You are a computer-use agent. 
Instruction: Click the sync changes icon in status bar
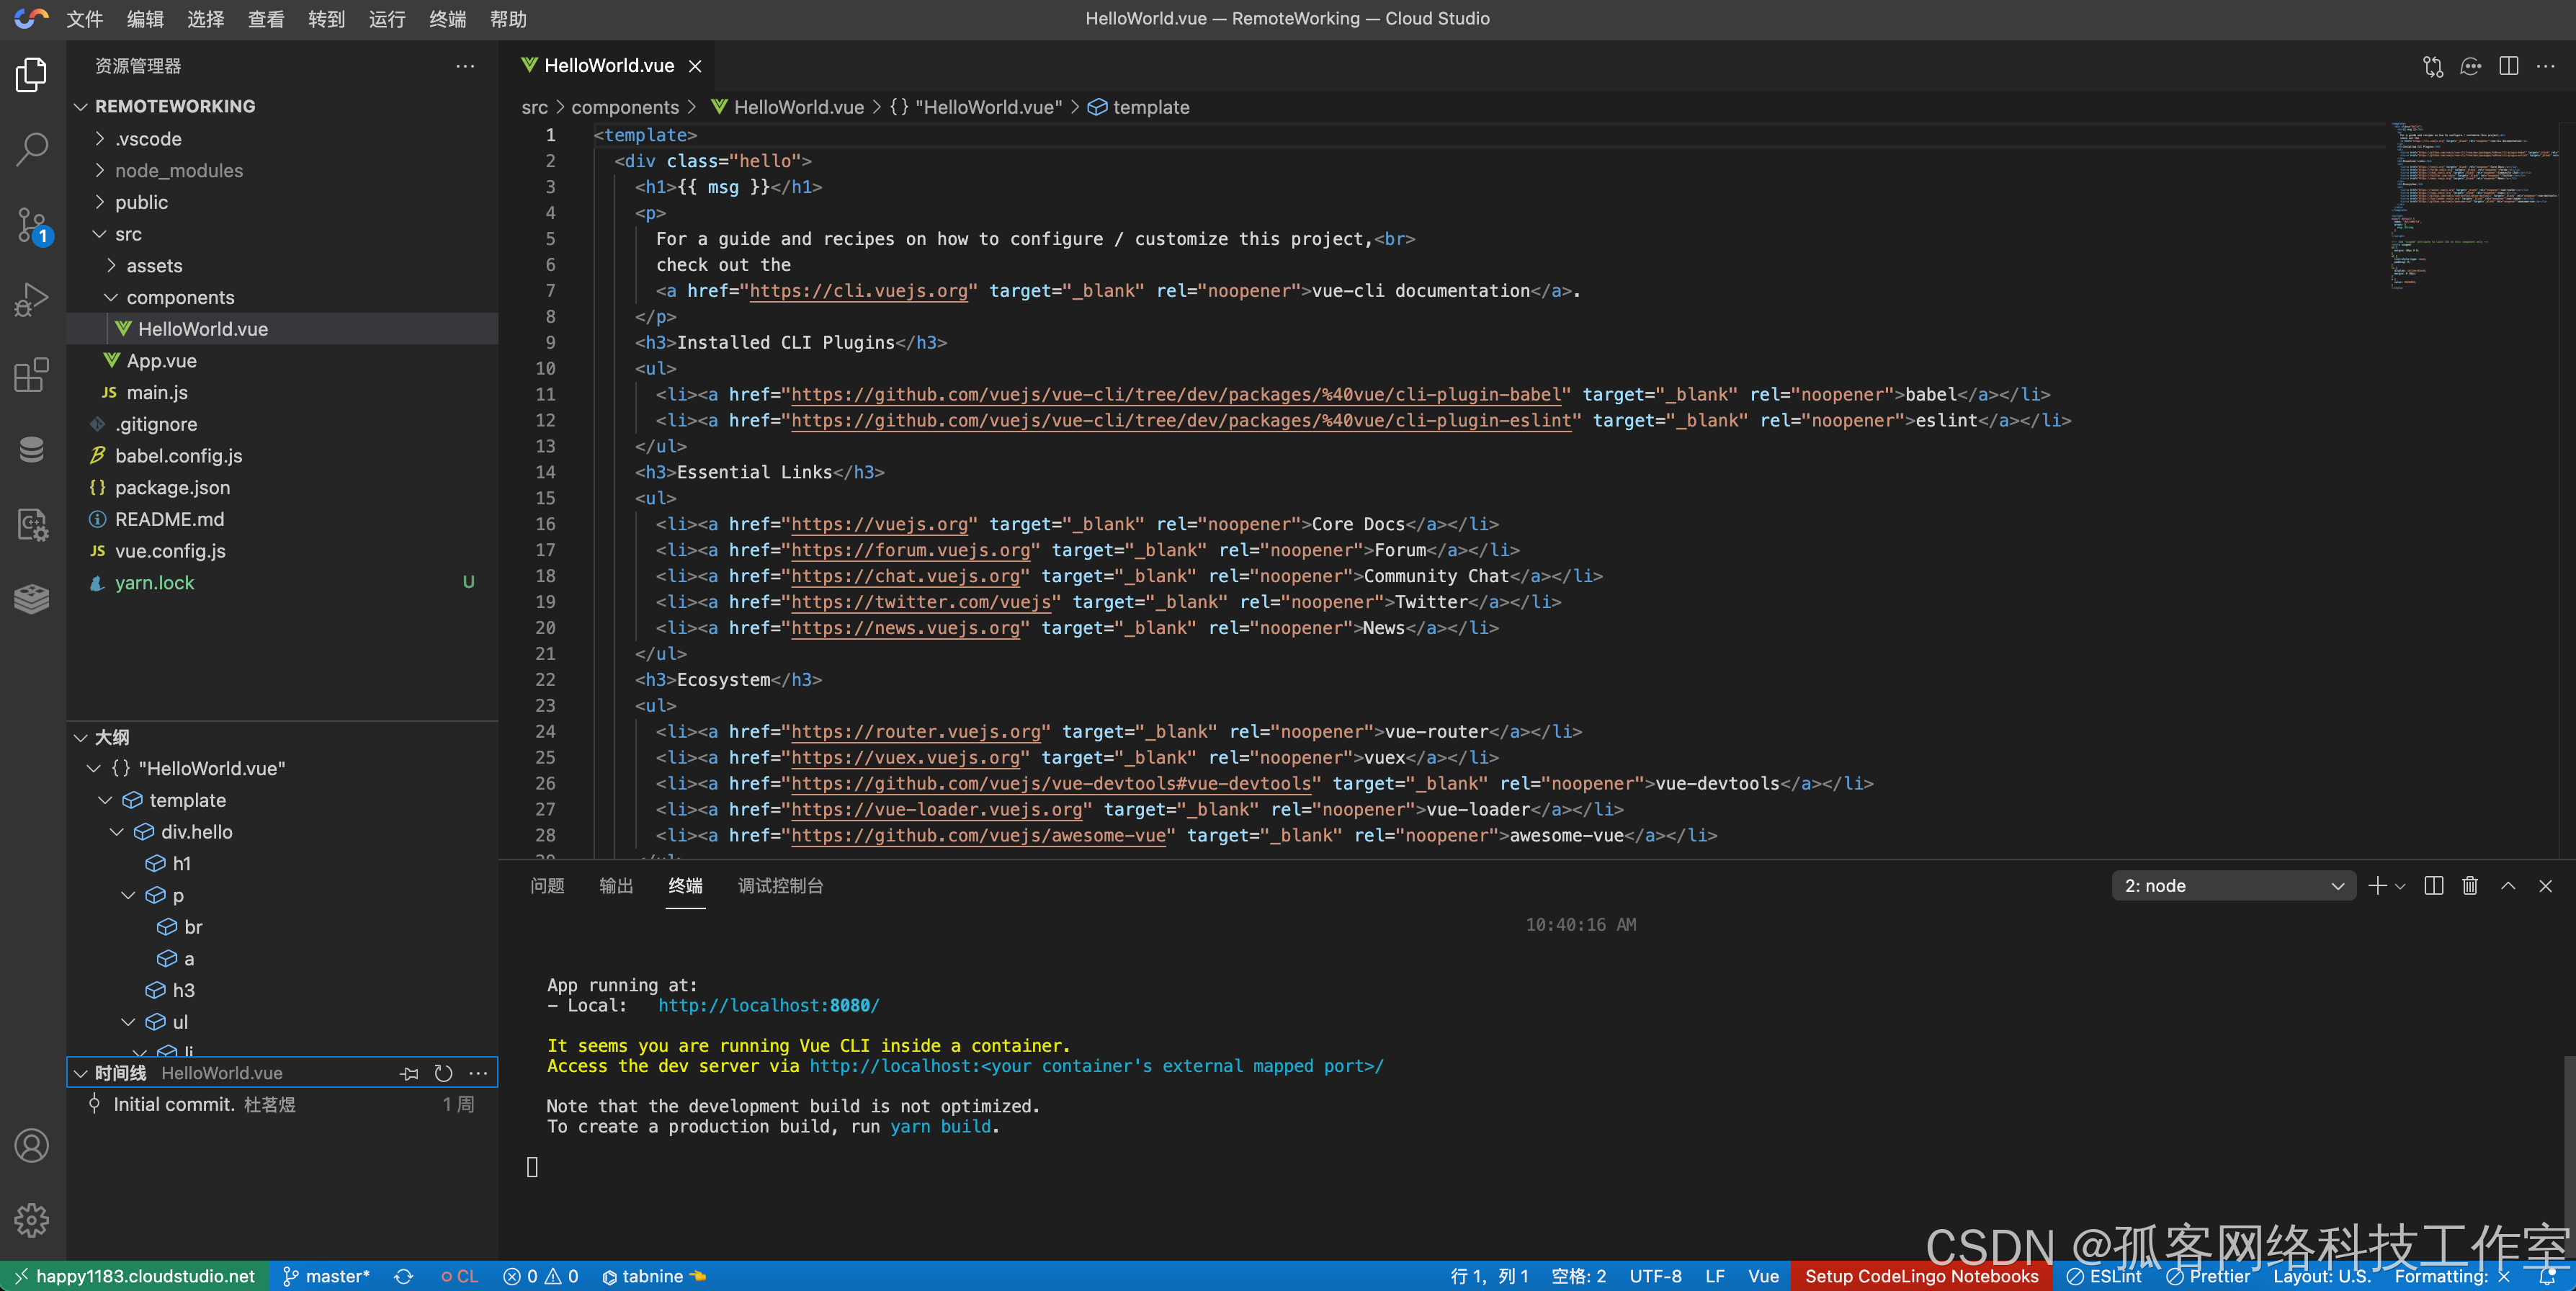[404, 1276]
